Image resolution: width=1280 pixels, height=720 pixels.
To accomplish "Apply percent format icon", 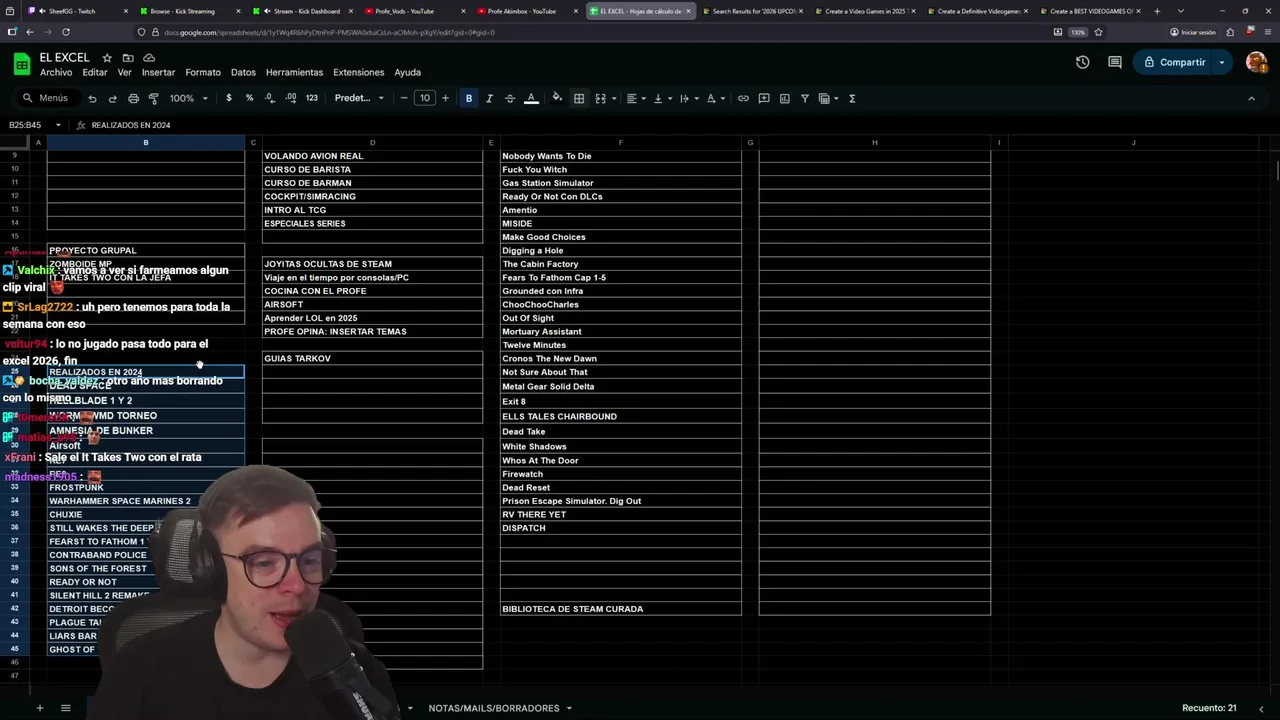I will (249, 98).
